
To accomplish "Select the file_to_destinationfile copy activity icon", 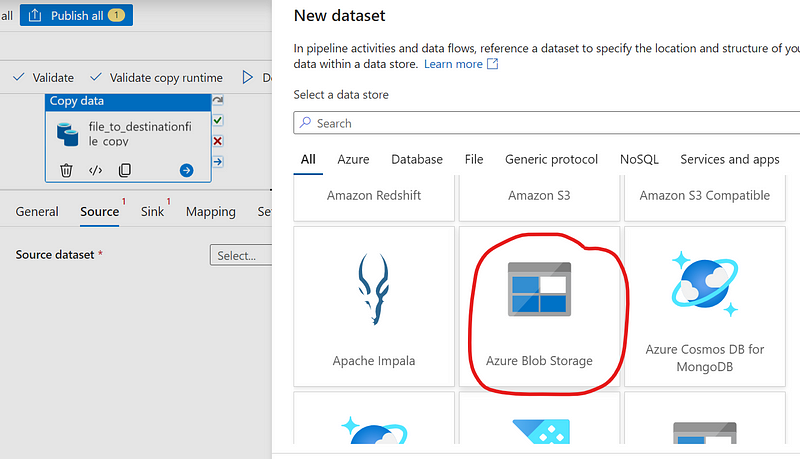I will click(68, 134).
